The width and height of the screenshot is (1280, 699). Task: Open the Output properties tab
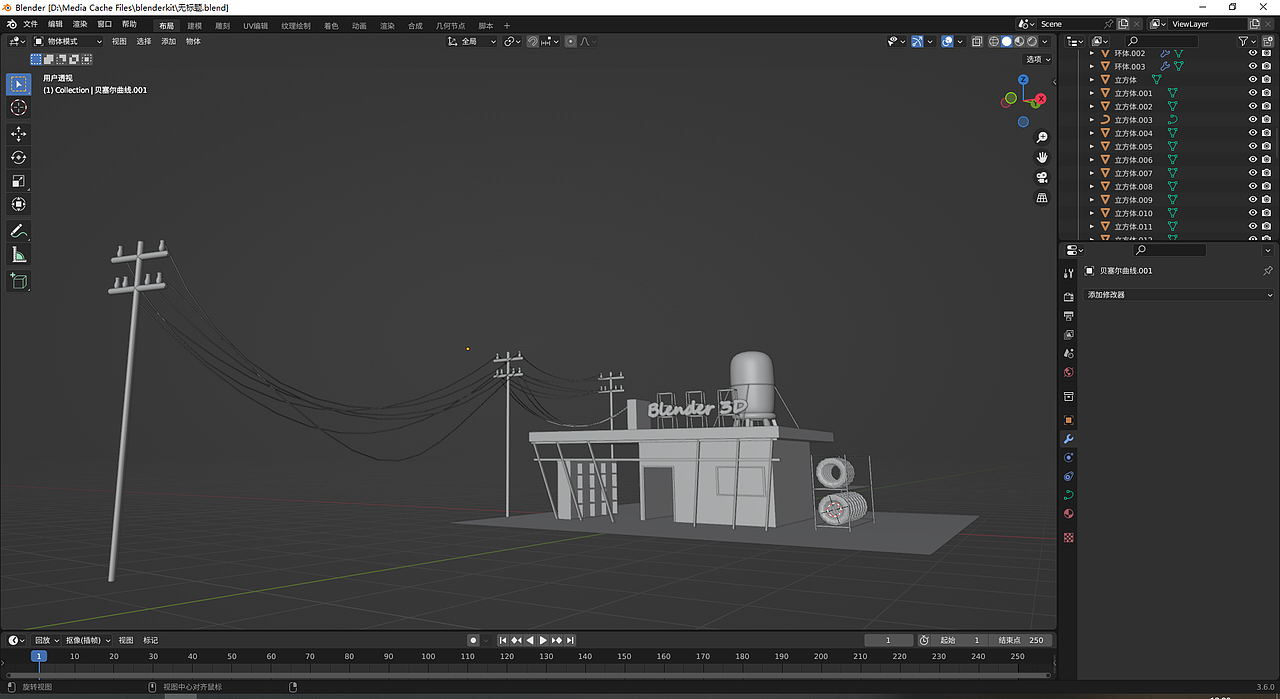[x=1068, y=316]
